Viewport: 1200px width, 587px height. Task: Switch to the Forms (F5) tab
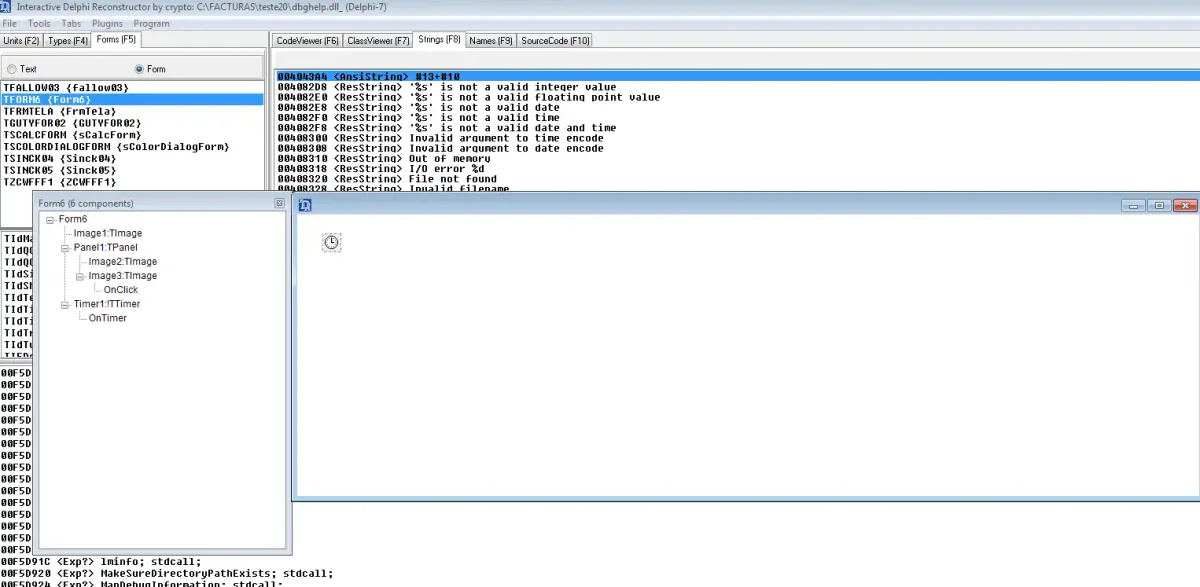tap(116, 40)
